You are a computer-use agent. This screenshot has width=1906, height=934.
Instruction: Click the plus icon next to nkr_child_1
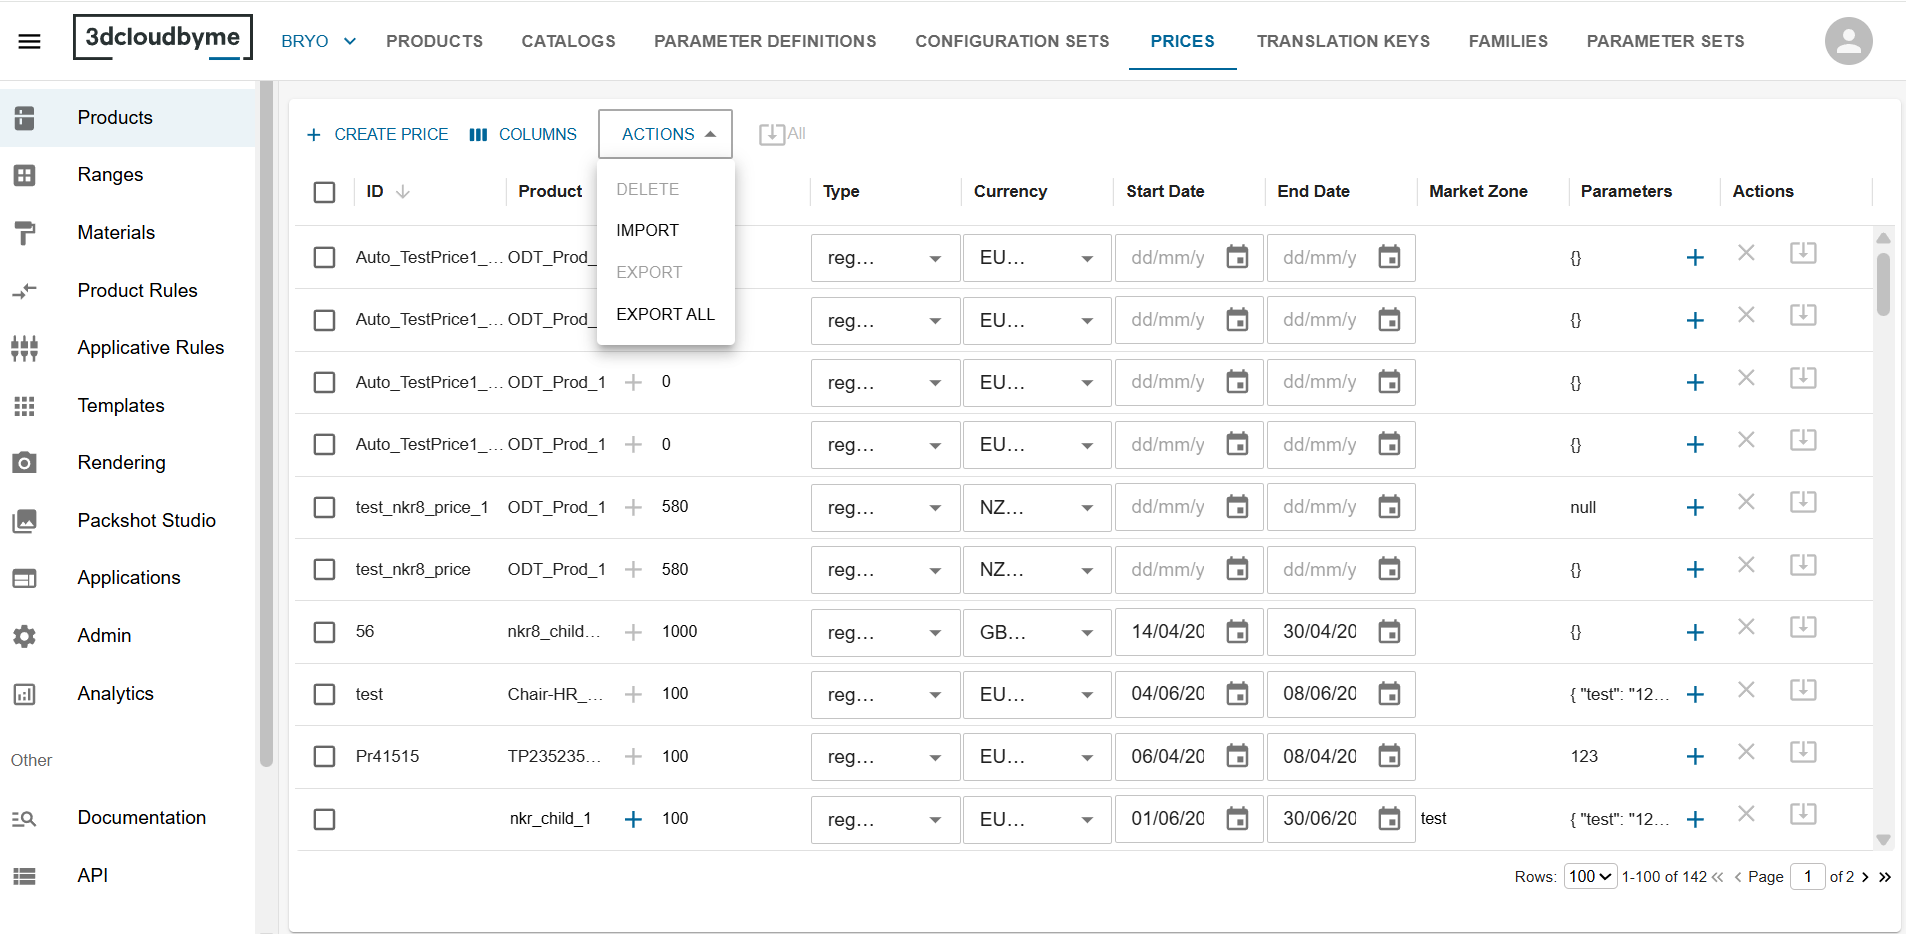coord(633,819)
